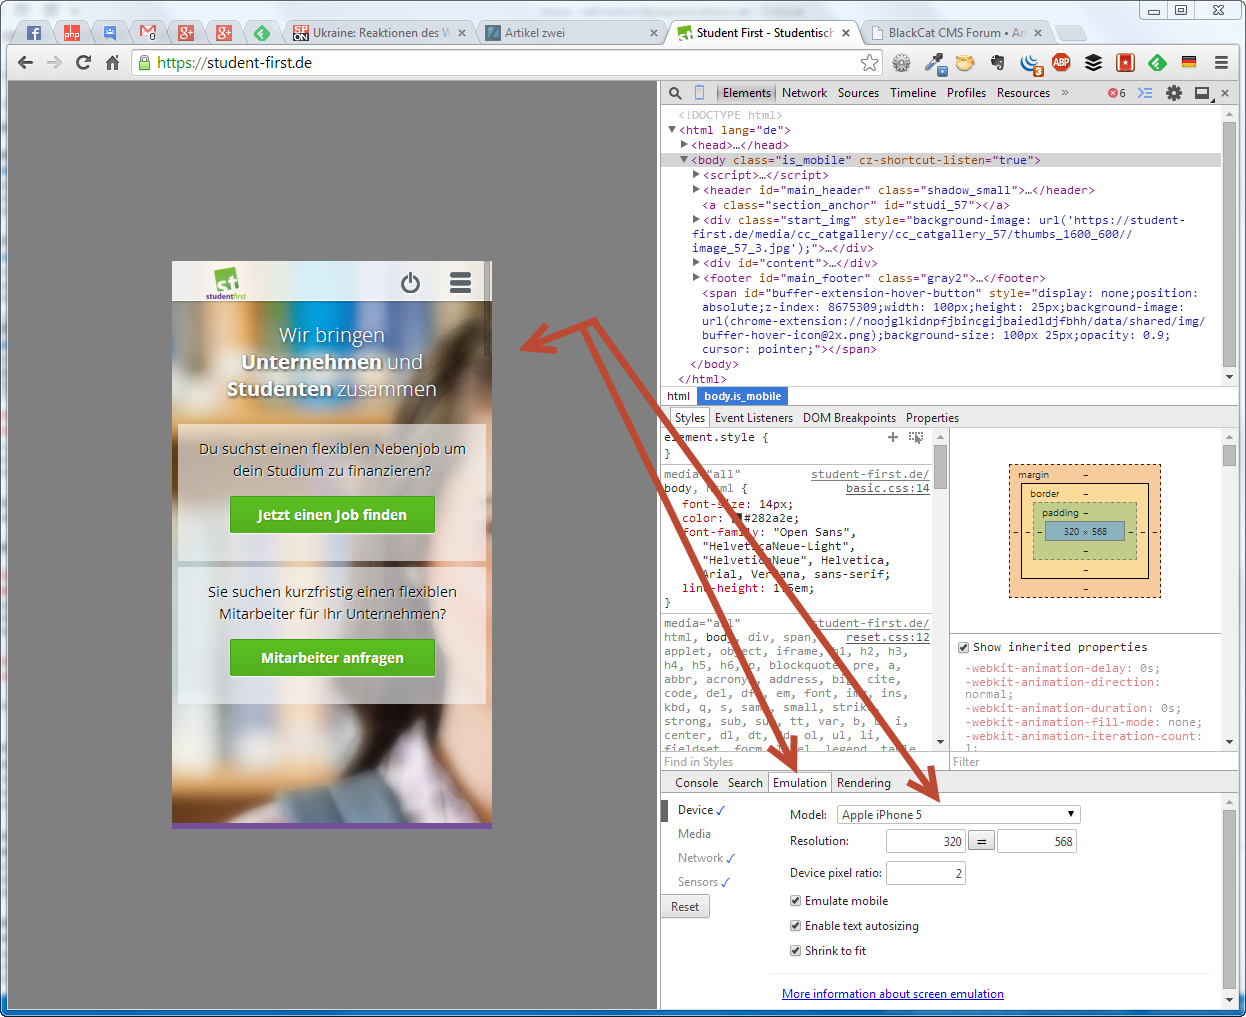Tap the hamburger menu on mobile page
The width and height of the screenshot is (1246, 1017).
[460, 283]
